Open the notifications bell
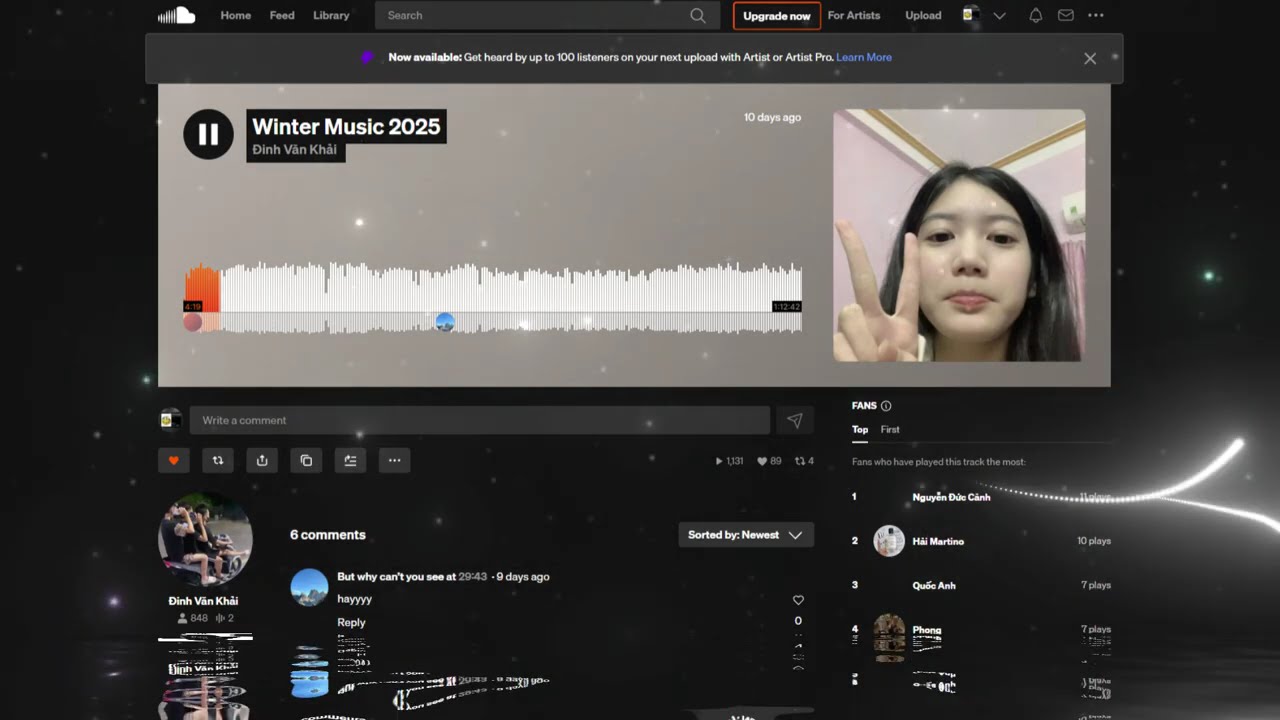 click(x=1036, y=15)
